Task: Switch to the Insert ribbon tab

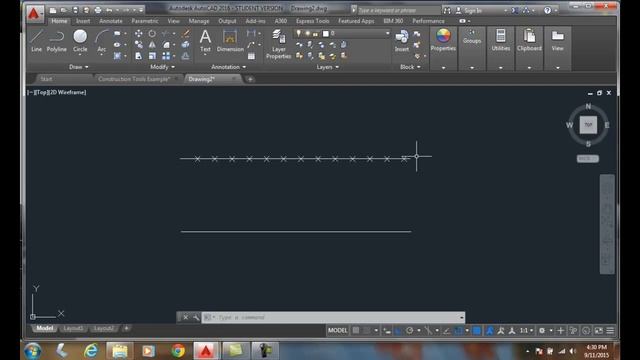Action: point(83,21)
